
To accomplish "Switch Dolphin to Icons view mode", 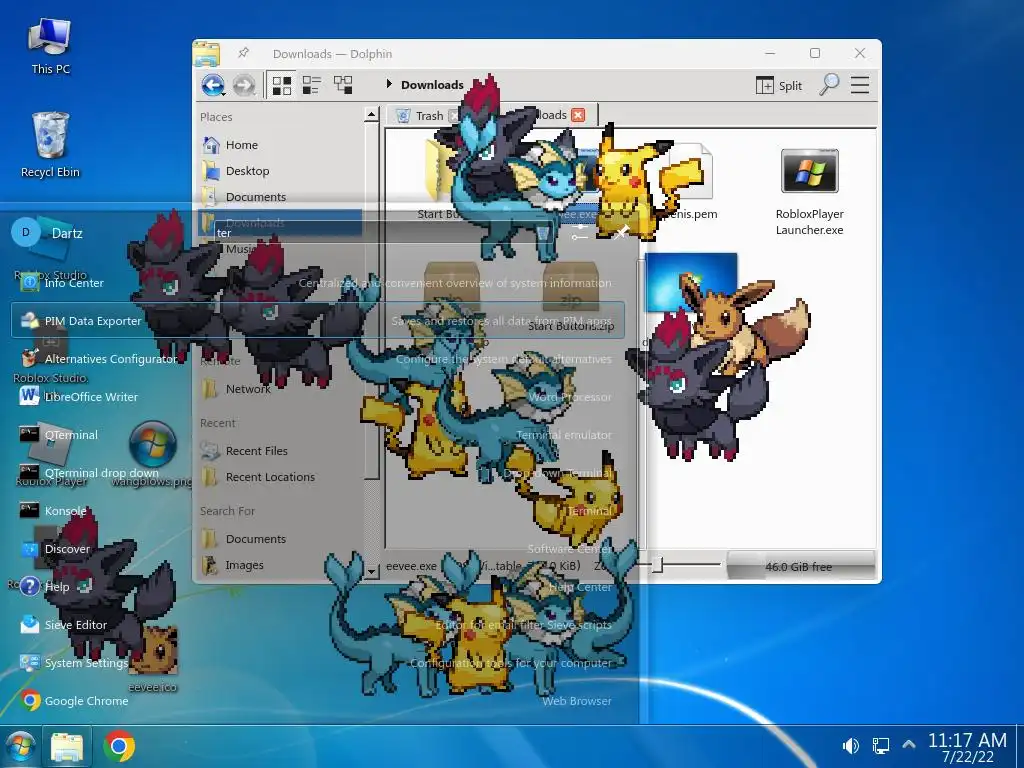I will [x=281, y=85].
